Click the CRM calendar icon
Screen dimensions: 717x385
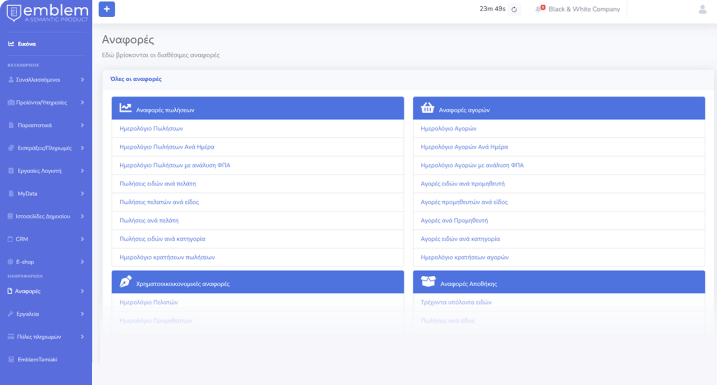(10, 239)
